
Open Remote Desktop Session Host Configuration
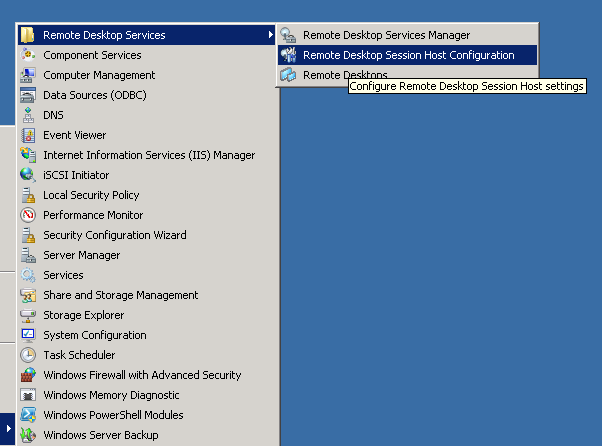407,55
